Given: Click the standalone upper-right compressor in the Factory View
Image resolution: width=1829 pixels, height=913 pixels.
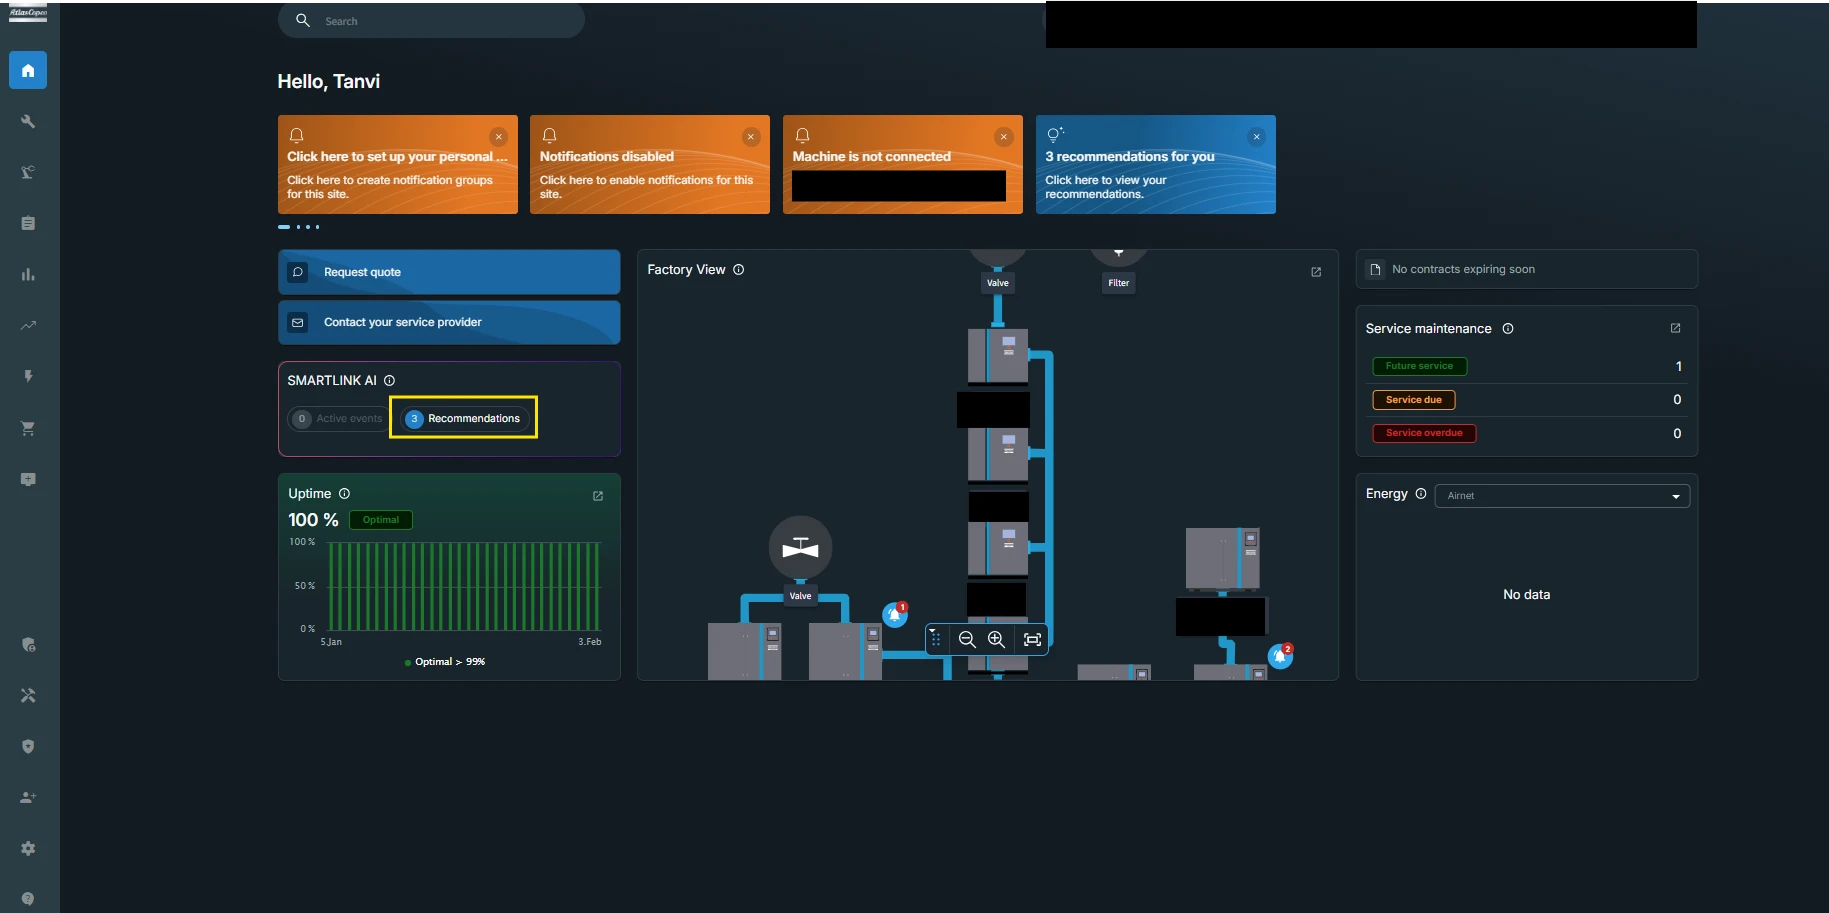Looking at the screenshot, I should click(1222, 559).
